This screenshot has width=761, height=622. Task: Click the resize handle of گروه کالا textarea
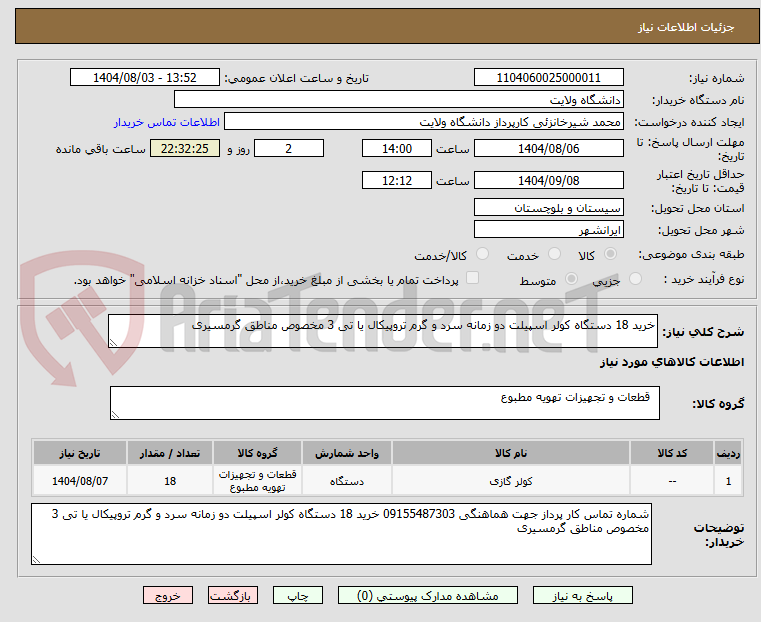click(115, 414)
